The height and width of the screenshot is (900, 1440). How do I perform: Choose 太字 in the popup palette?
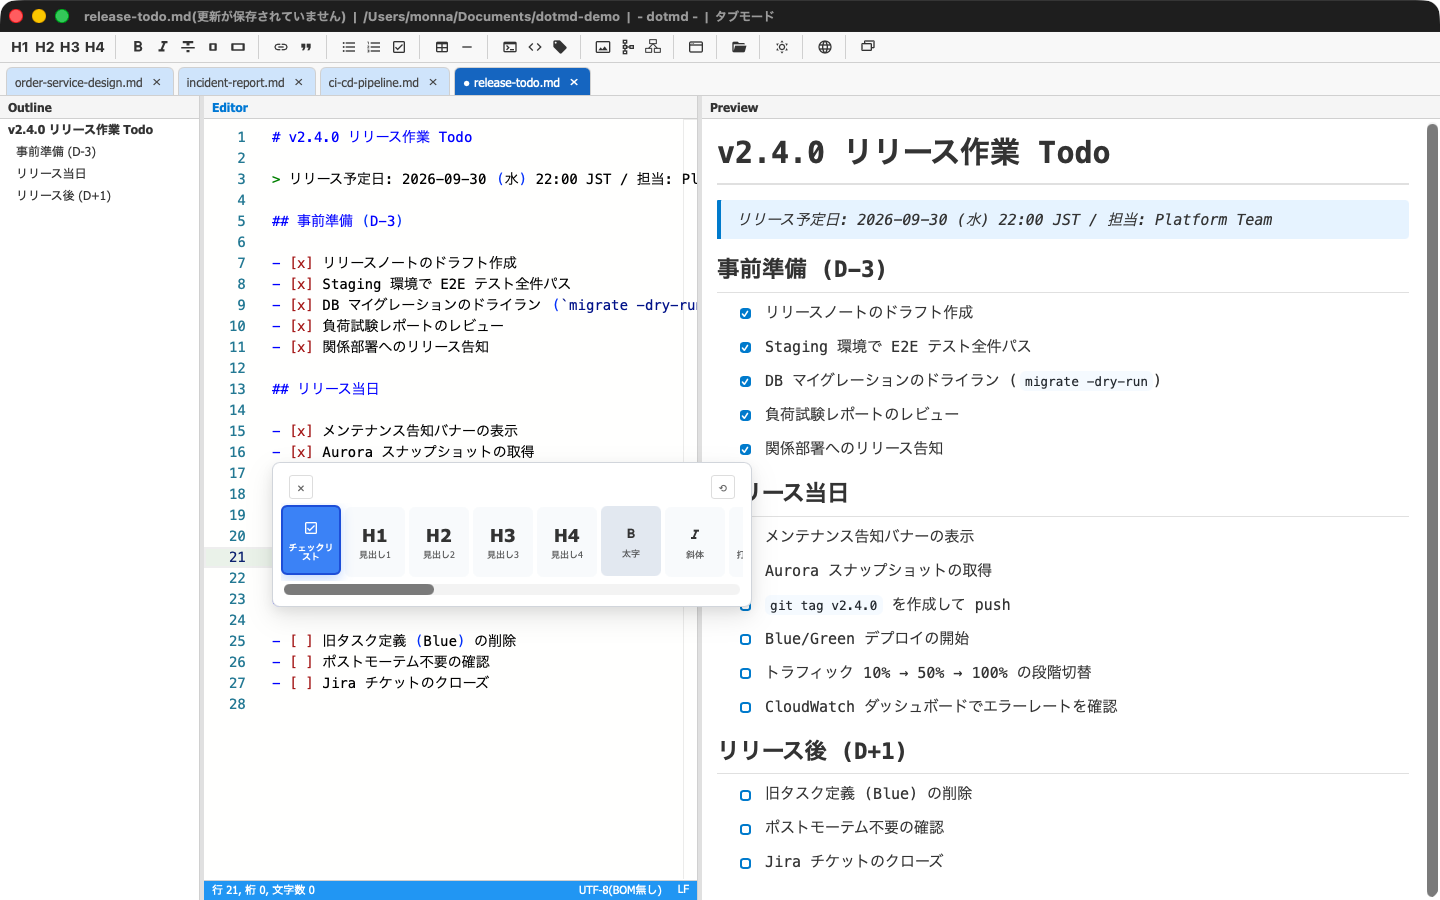631,541
